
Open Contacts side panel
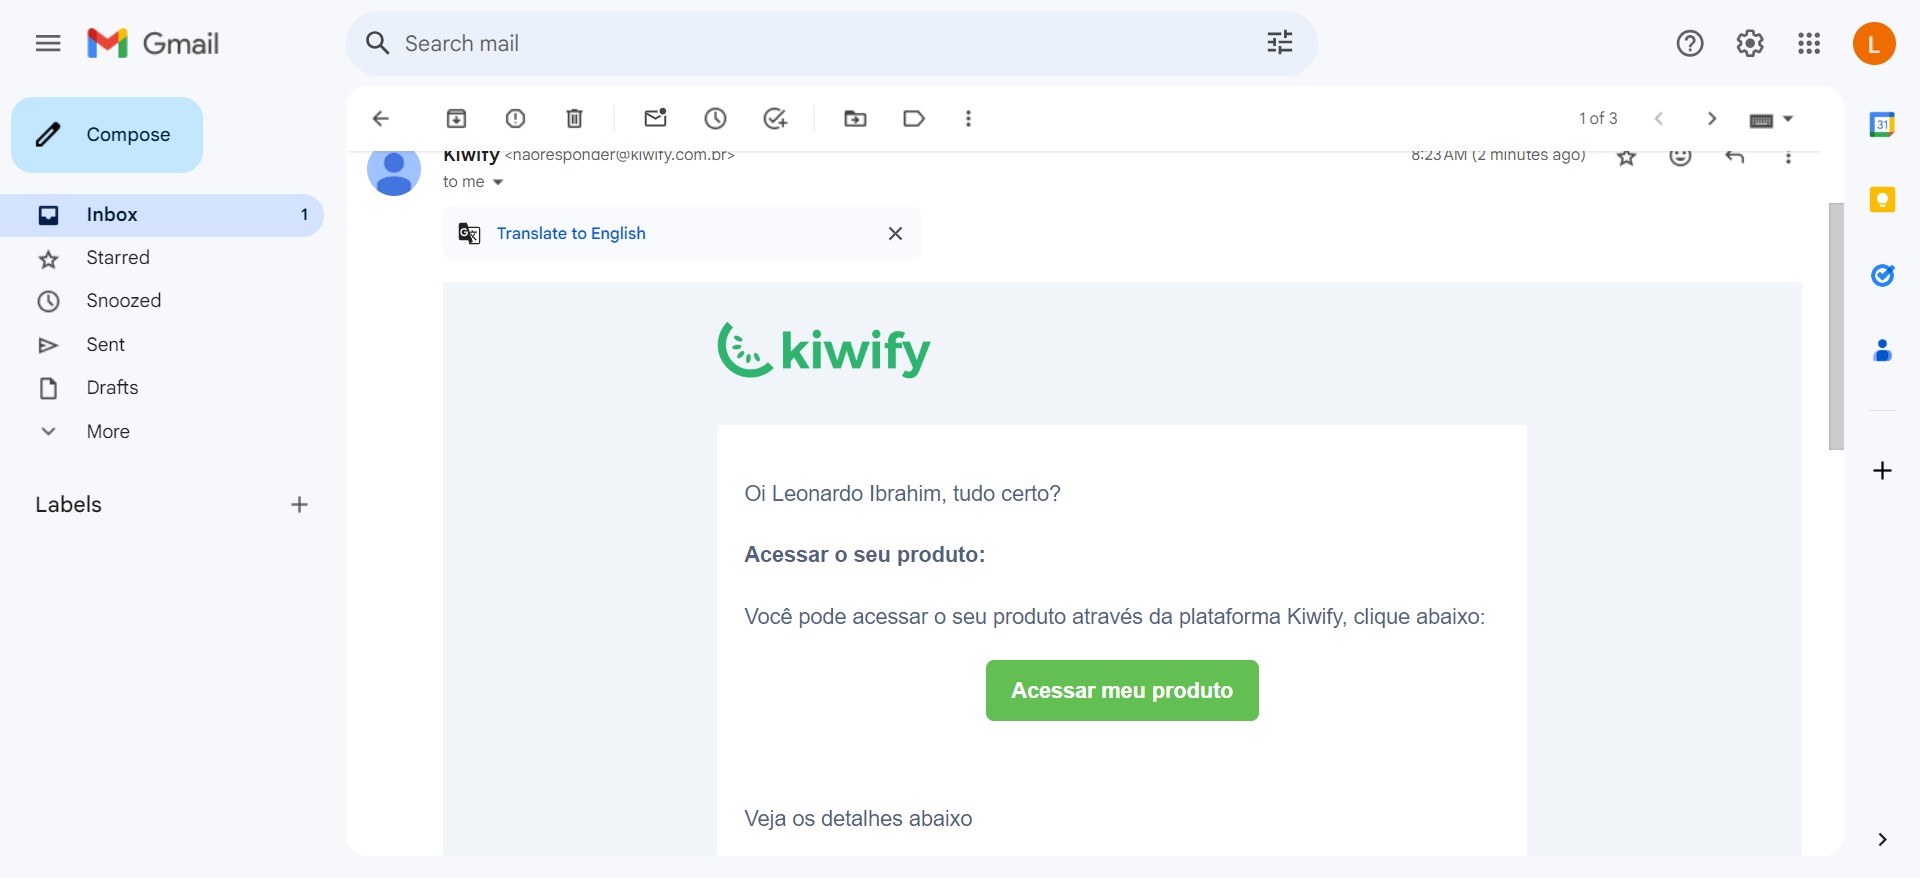tap(1882, 350)
